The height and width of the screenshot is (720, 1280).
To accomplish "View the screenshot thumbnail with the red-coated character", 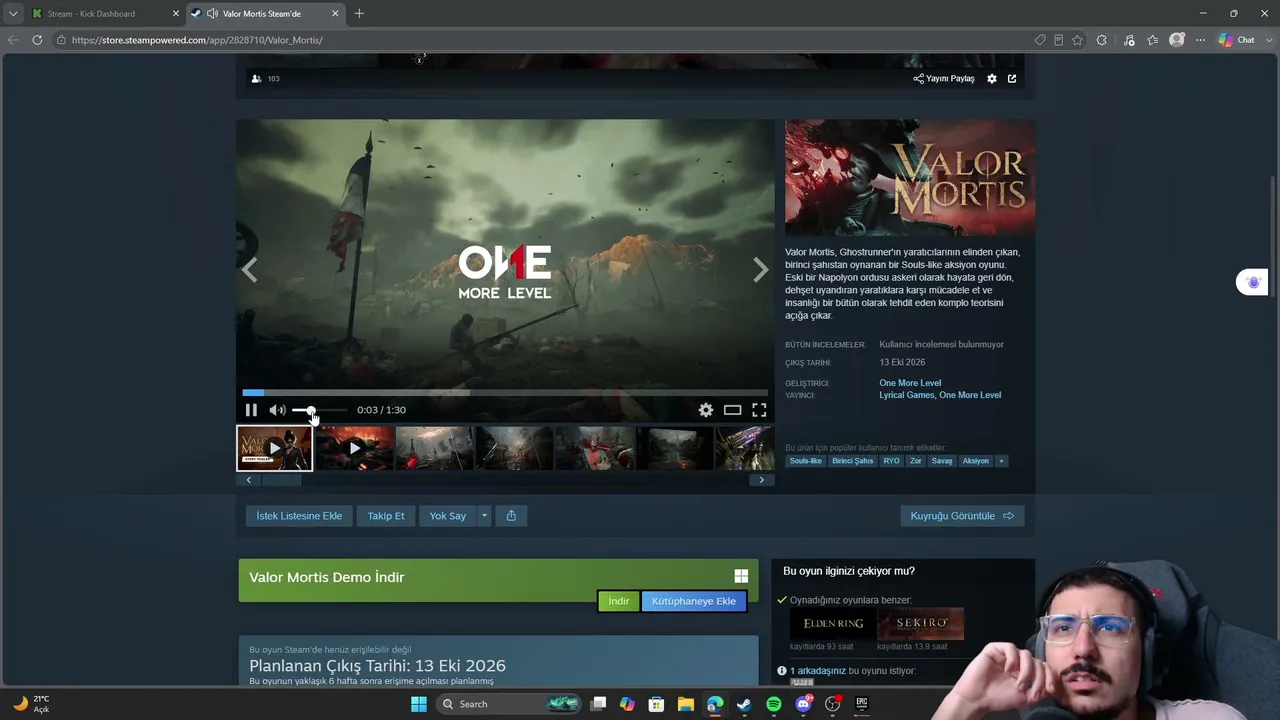I will 594,448.
